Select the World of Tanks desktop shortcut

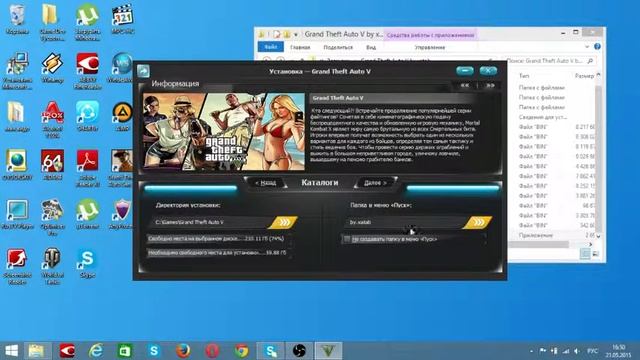pyautogui.click(x=52, y=266)
